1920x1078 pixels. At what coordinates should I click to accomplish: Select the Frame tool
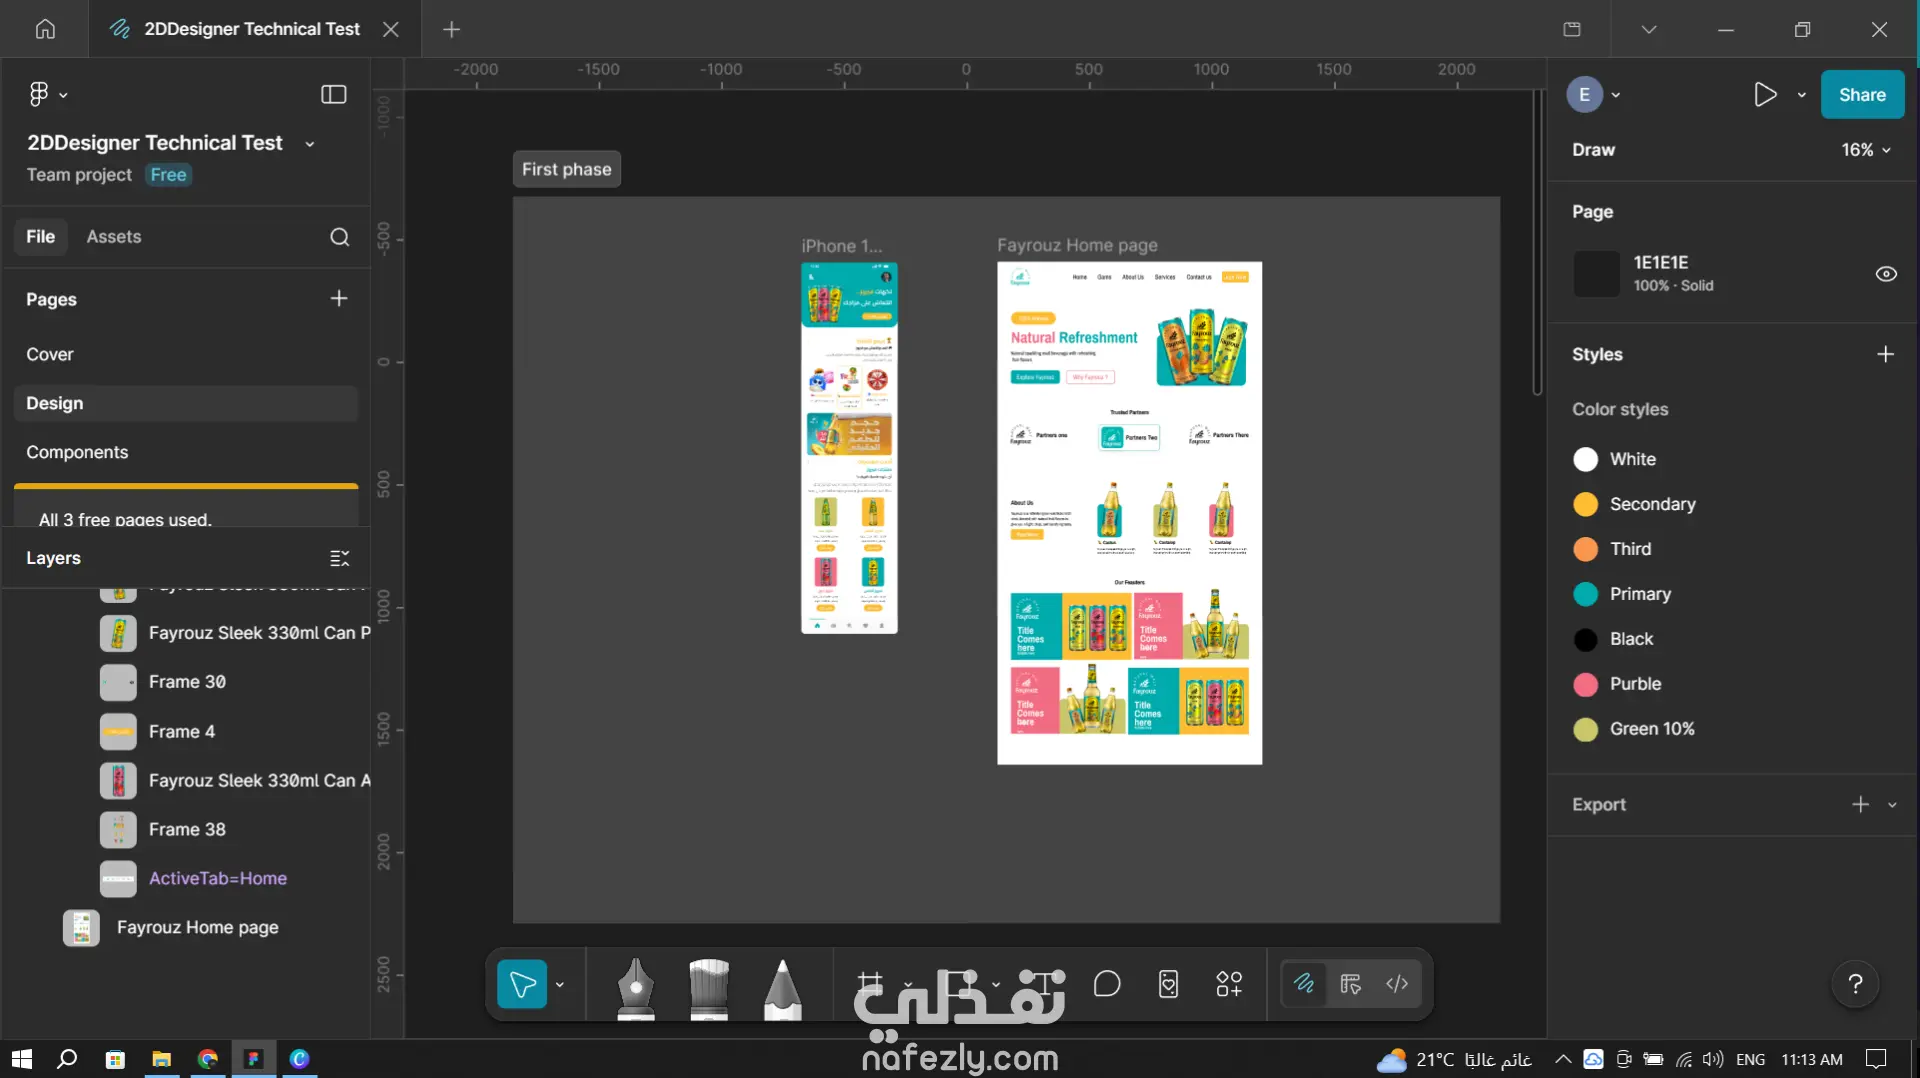[x=870, y=984]
